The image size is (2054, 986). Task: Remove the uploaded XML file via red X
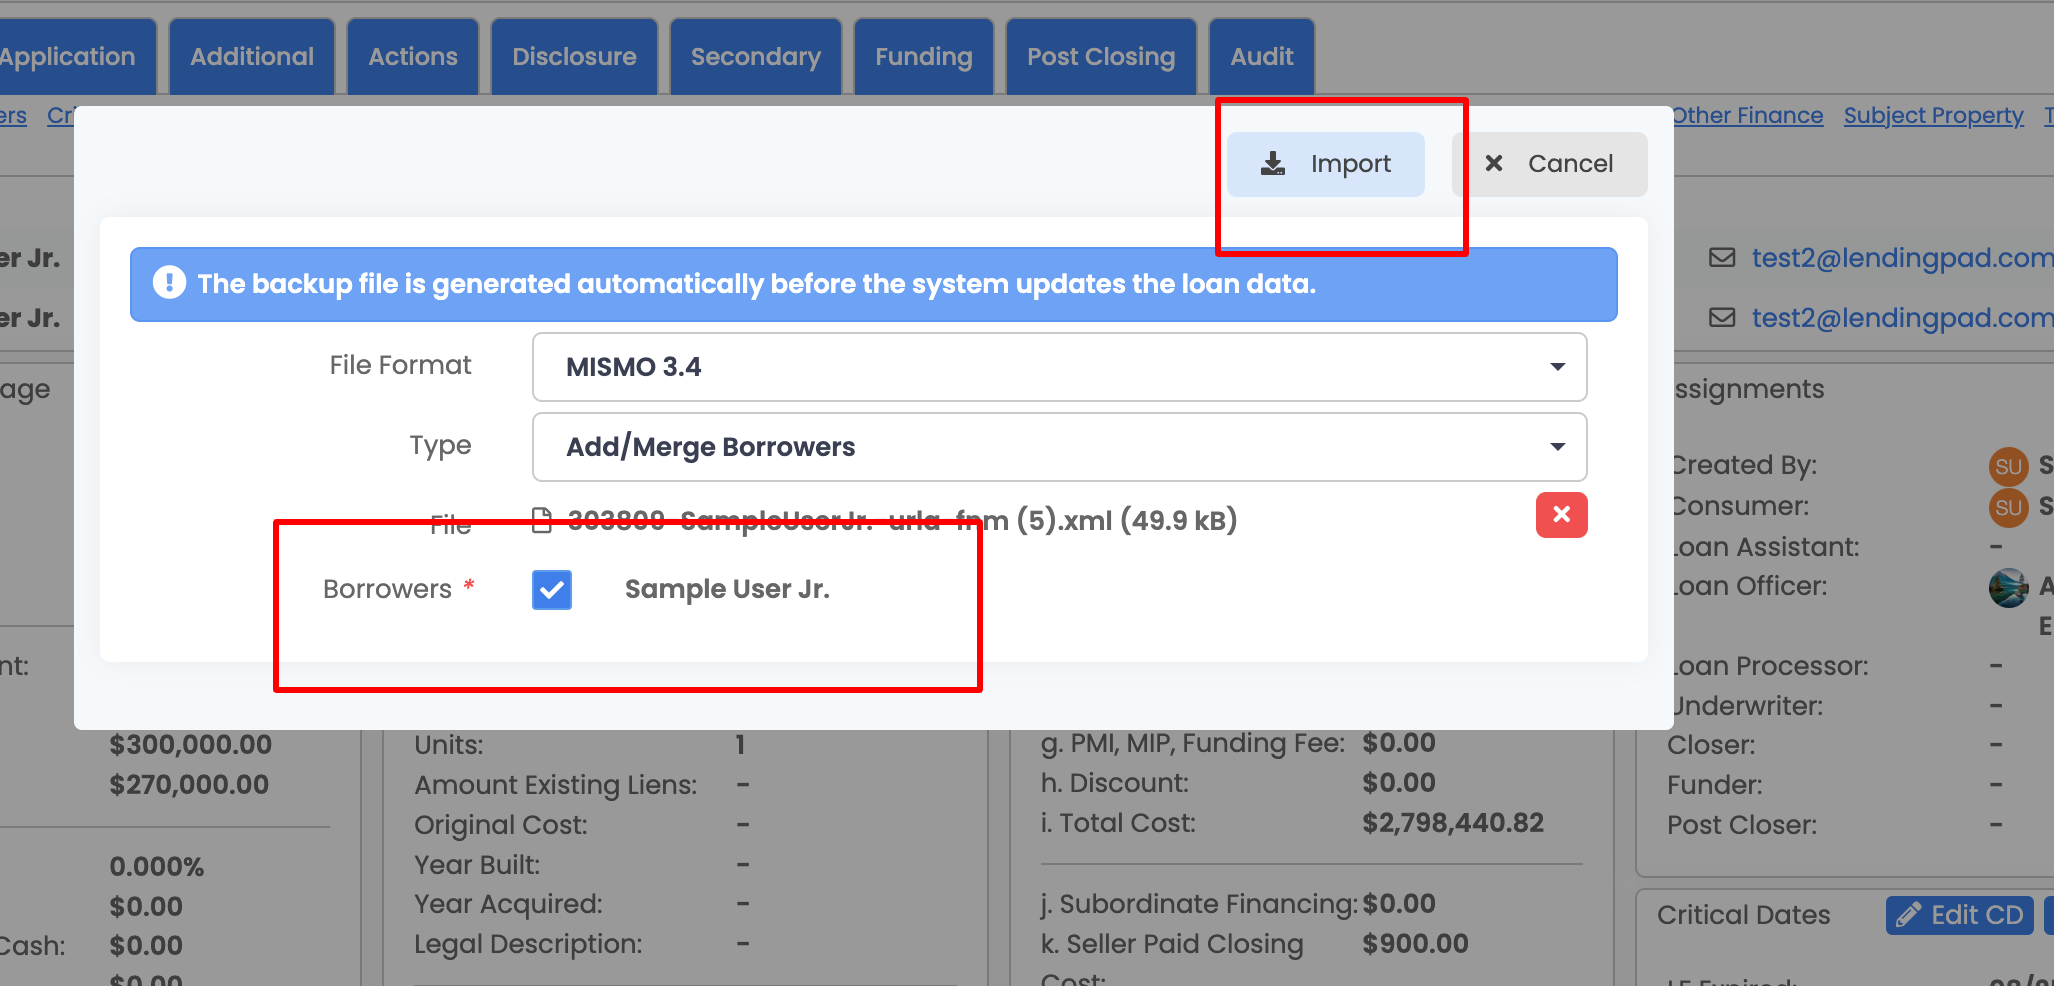click(x=1561, y=515)
